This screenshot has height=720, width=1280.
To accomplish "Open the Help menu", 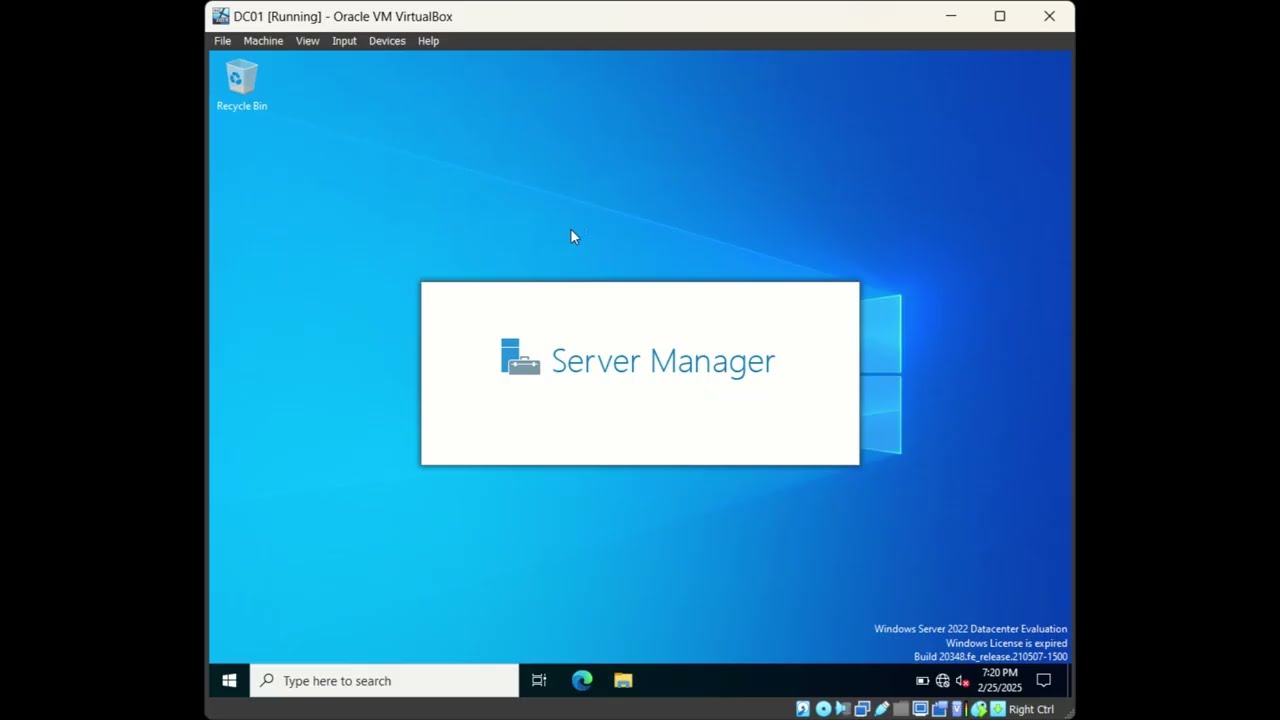I will [428, 41].
